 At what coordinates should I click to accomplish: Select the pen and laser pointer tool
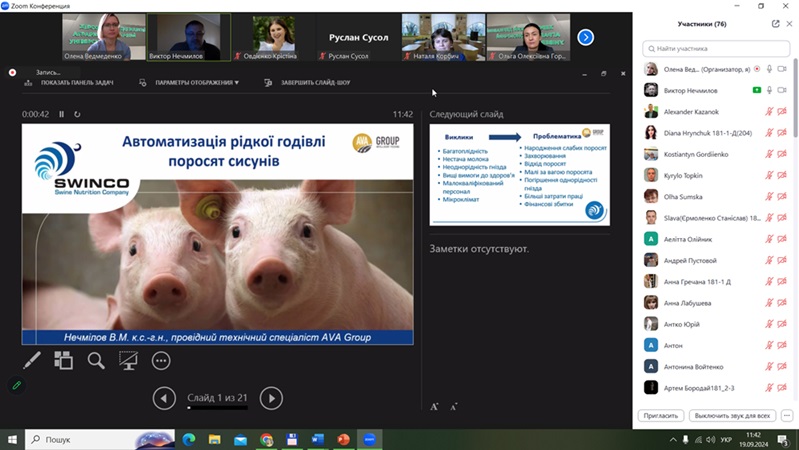(32, 360)
